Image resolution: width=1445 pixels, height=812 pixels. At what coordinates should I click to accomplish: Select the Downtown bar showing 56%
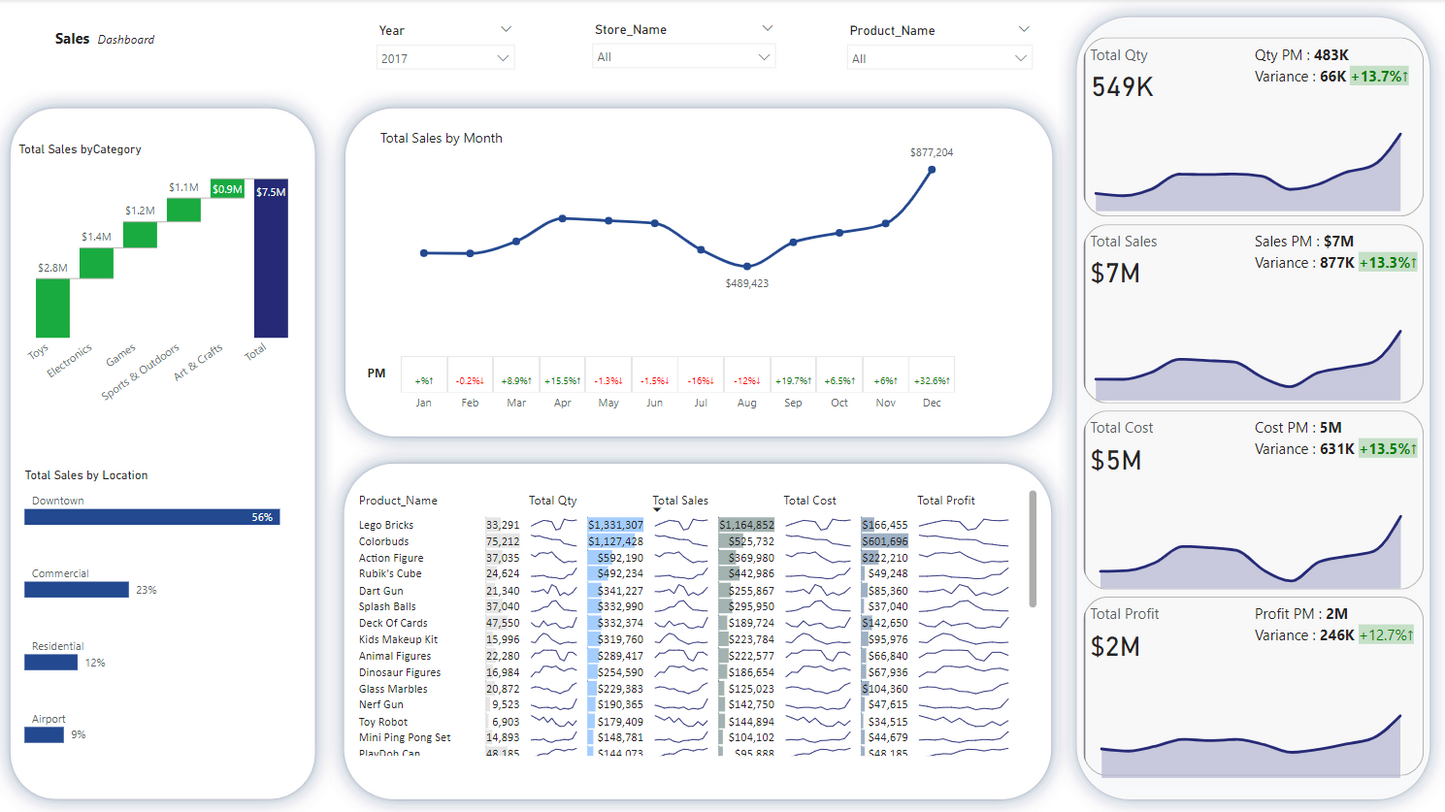152,517
